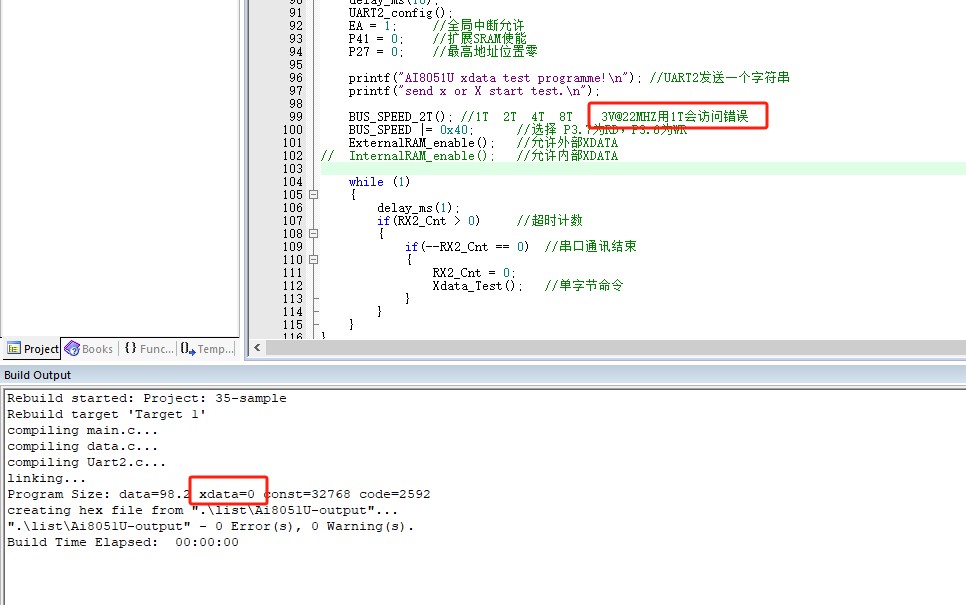Viewport: 966px width, 605px height.
Task: Open the Functions tab
Action: pos(148,349)
